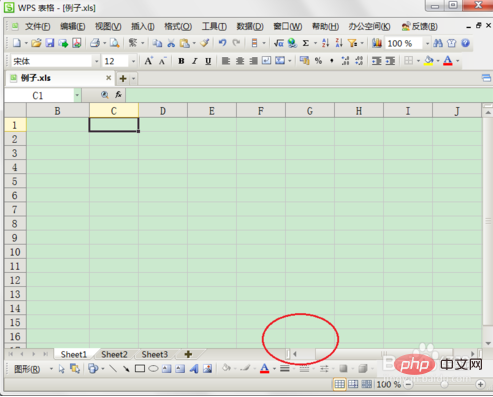Click the insert function fx icon
493x397 pixels.
(x=118, y=95)
